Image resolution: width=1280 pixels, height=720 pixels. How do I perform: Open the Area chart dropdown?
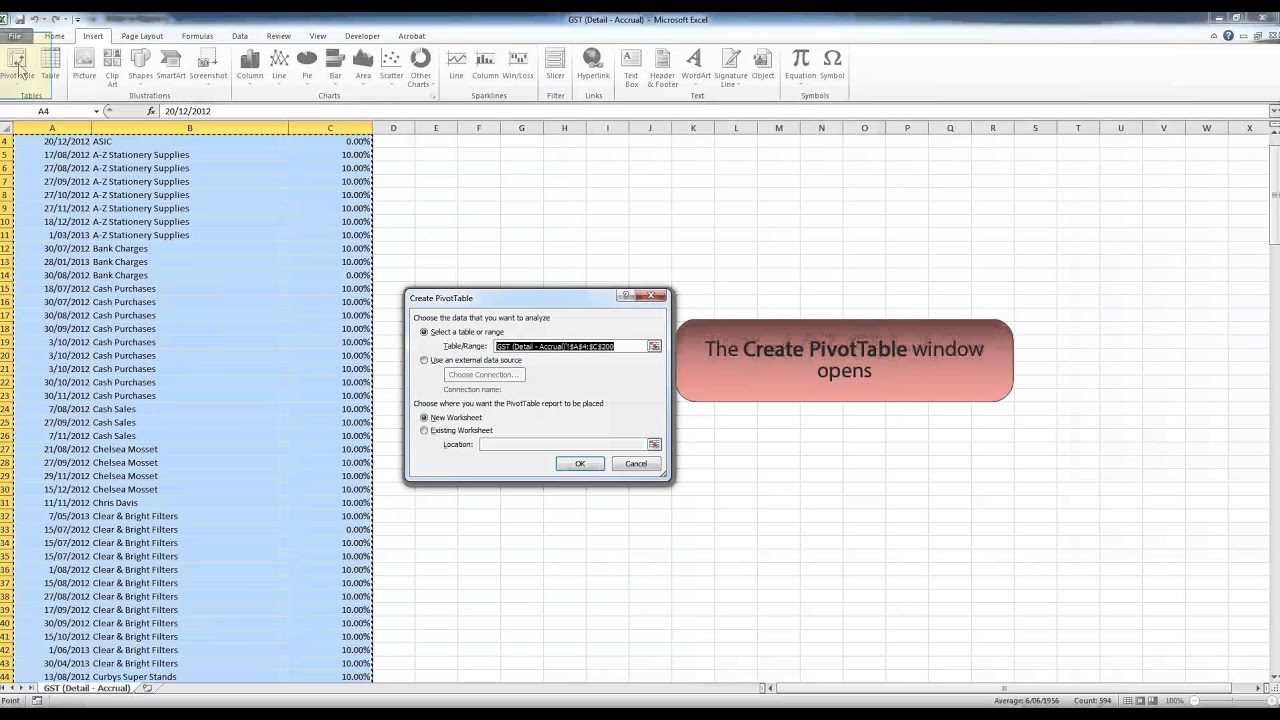point(363,65)
